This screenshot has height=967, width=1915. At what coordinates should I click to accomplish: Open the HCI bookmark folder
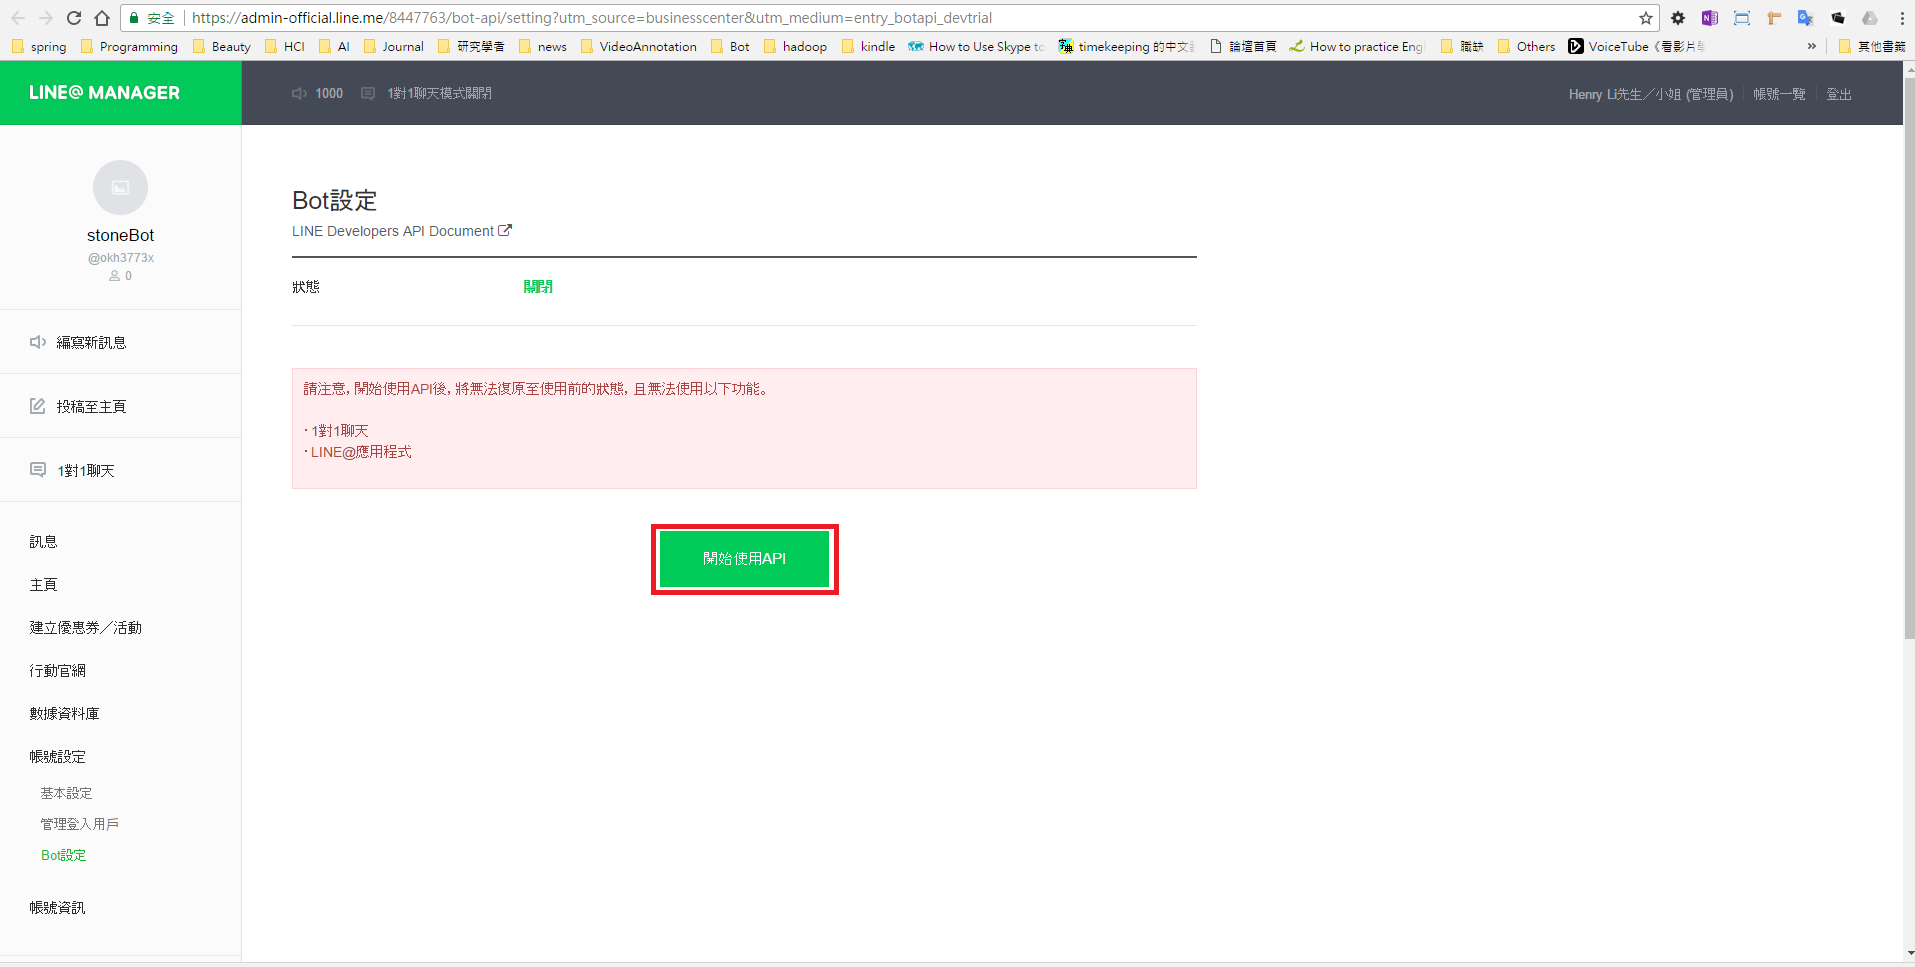[x=285, y=46]
